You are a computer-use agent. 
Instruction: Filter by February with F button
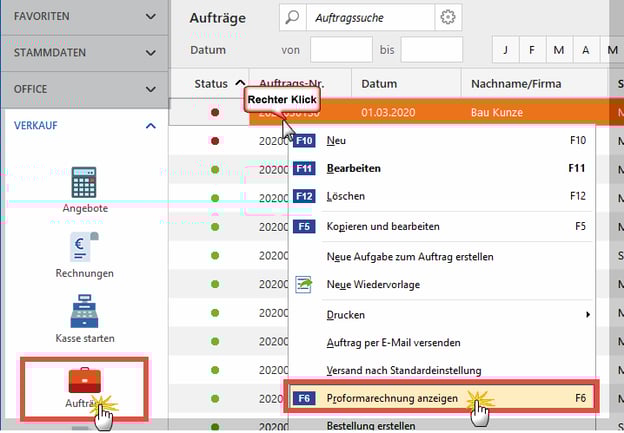click(x=532, y=50)
